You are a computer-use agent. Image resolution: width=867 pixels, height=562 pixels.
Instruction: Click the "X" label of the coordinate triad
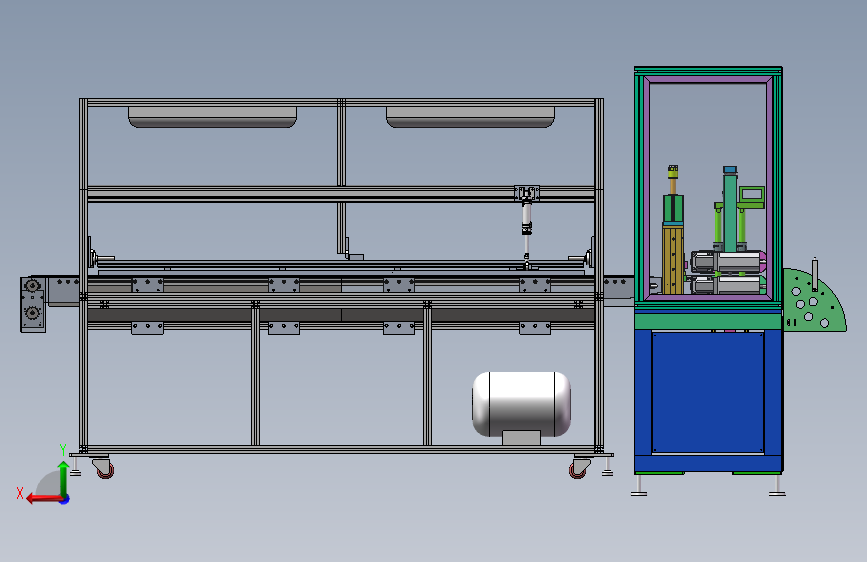(x=20, y=493)
